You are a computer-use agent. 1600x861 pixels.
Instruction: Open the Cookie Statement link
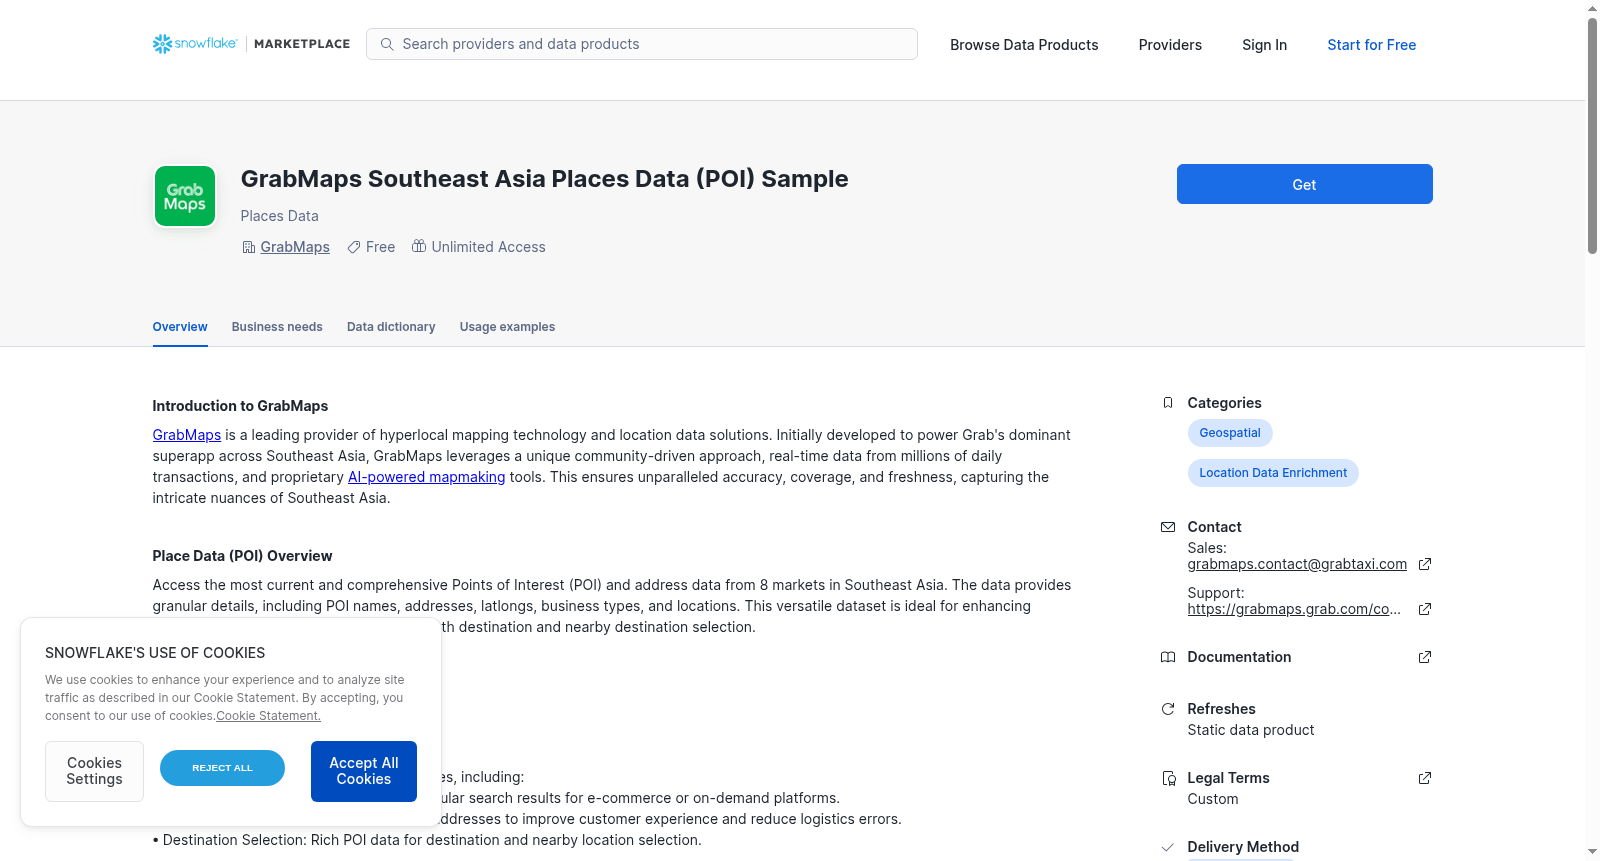click(x=269, y=716)
